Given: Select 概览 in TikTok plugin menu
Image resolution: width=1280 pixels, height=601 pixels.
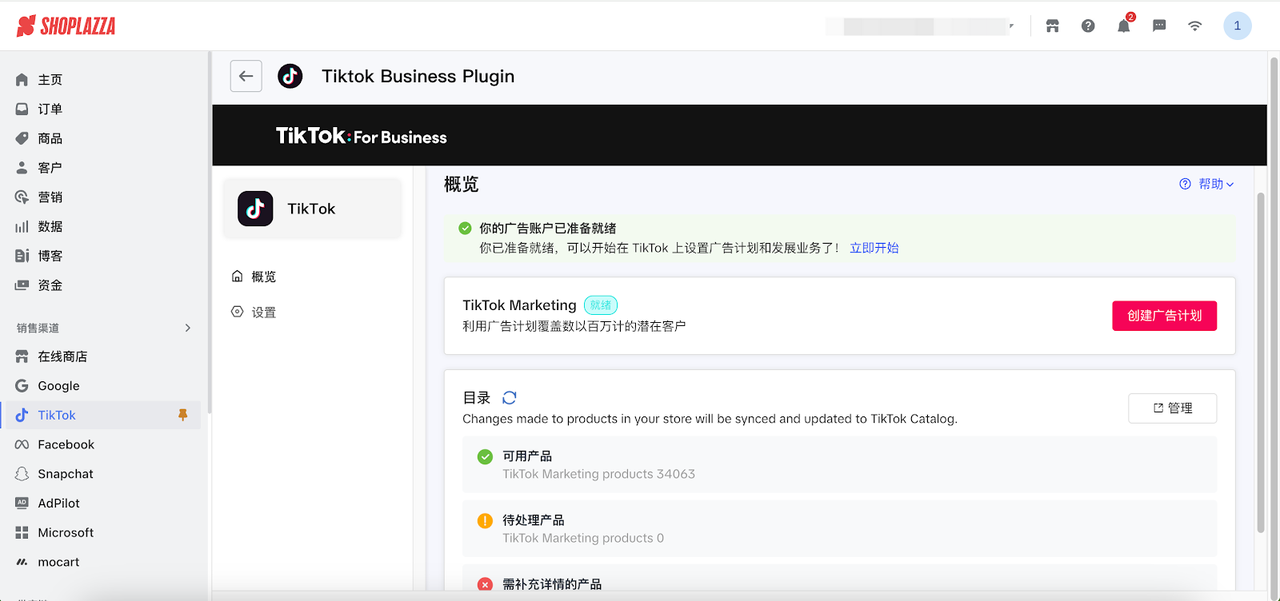Looking at the screenshot, I should [263, 277].
